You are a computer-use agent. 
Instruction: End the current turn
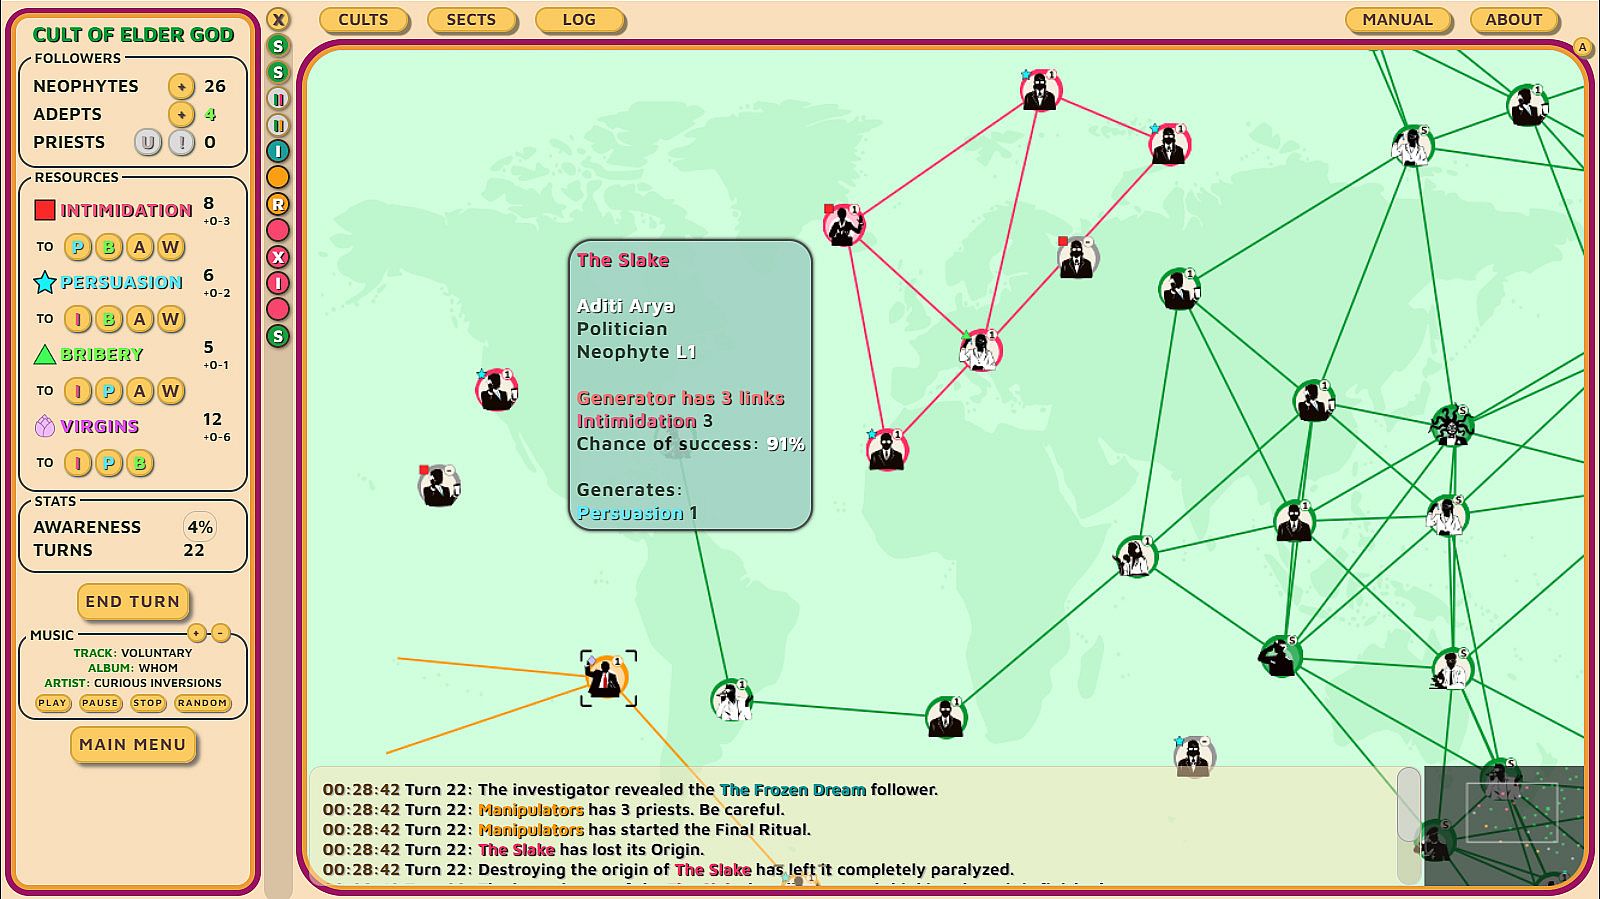click(x=133, y=602)
